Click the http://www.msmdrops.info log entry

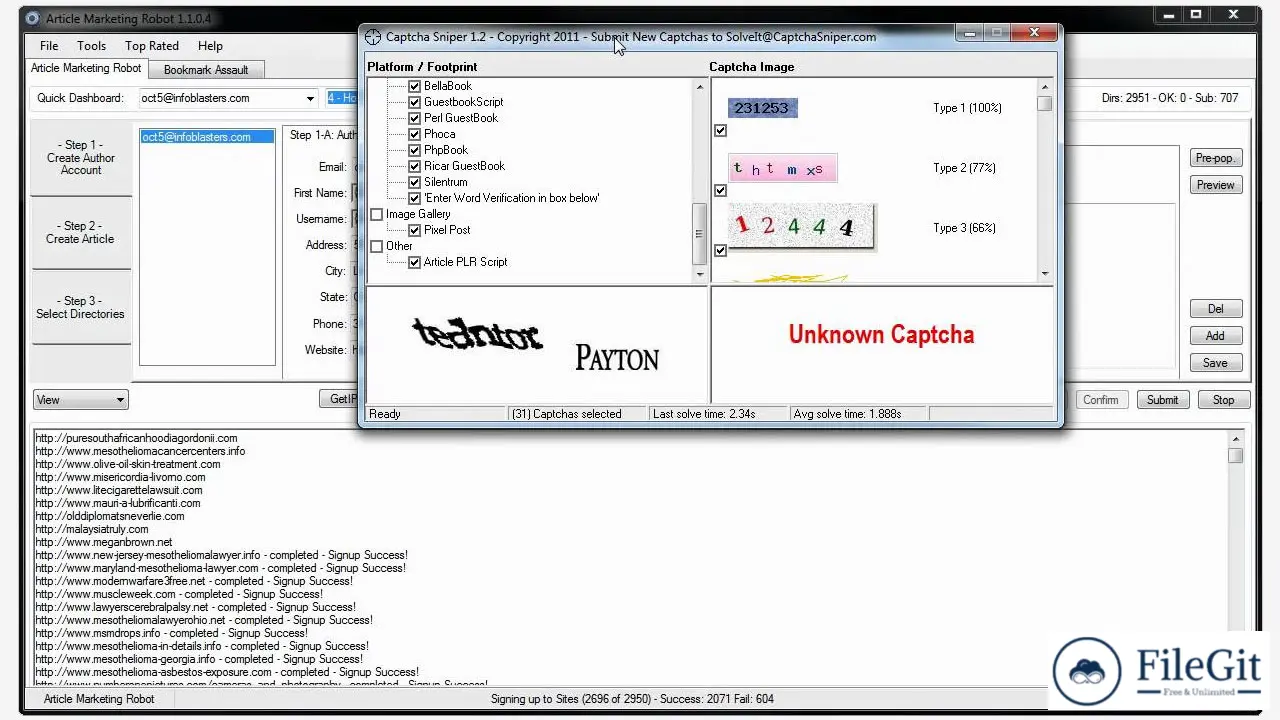pos(172,633)
